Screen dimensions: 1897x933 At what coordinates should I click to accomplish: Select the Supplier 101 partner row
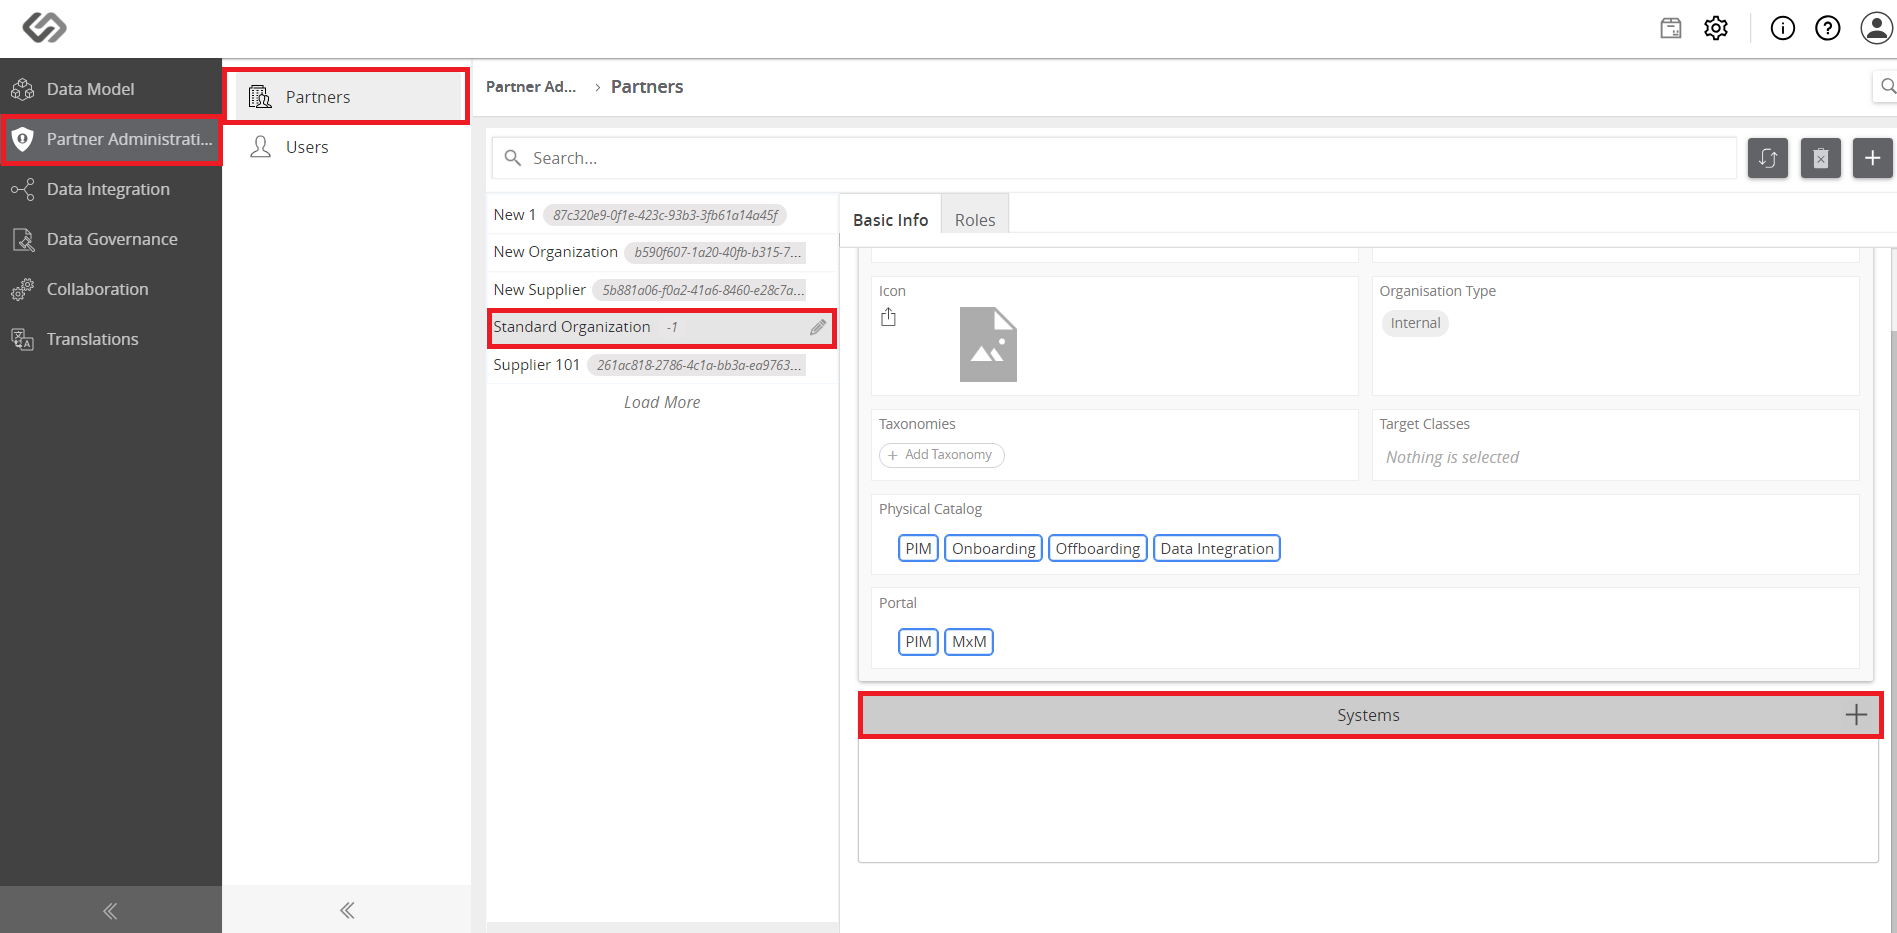pyautogui.click(x=662, y=365)
